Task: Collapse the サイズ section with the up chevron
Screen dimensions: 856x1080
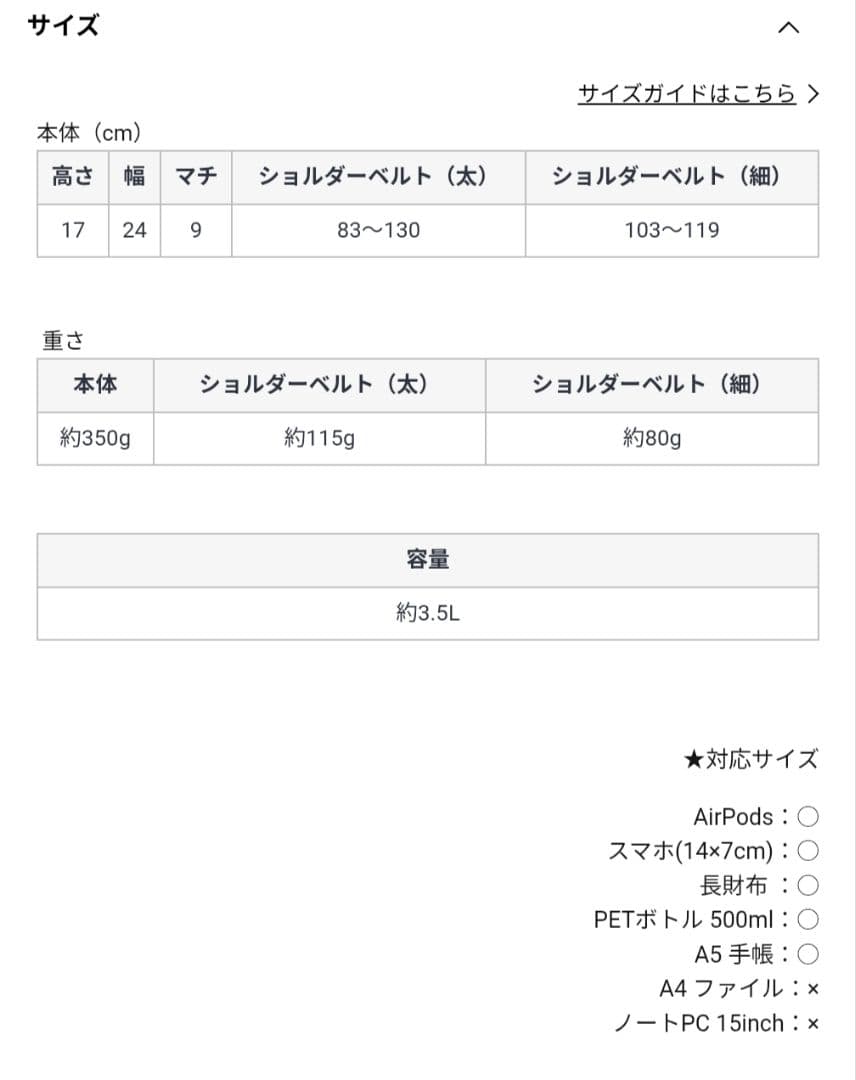Action: [x=788, y=28]
